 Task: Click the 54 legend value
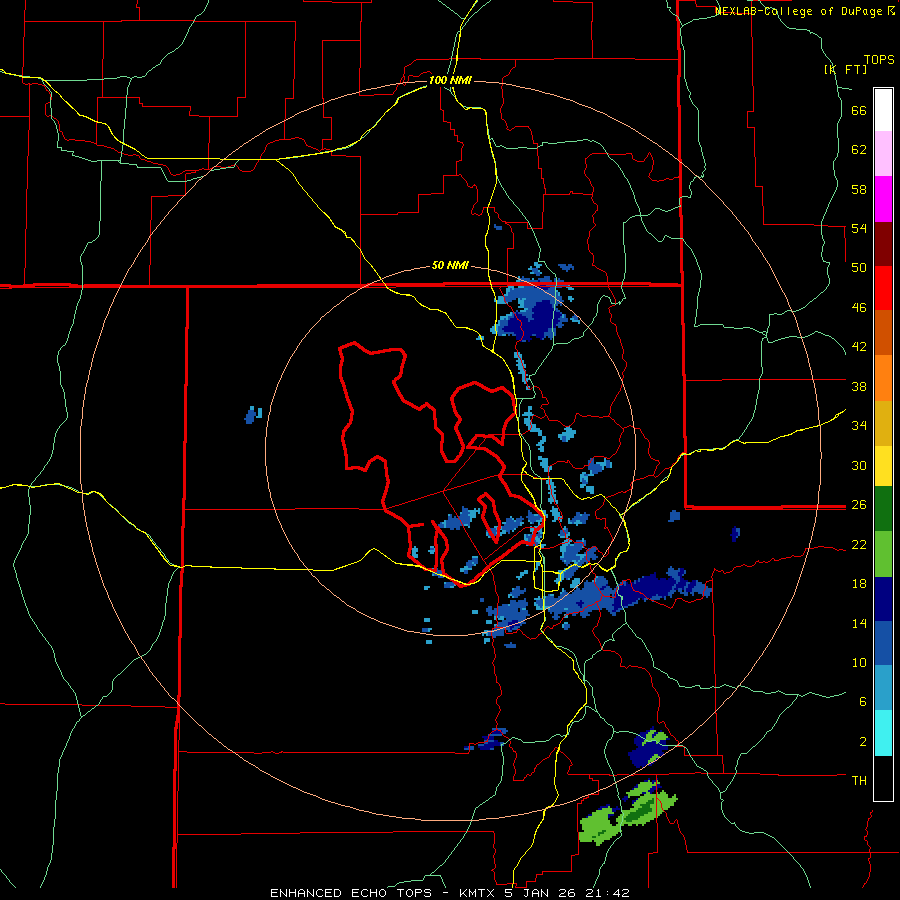point(859,228)
